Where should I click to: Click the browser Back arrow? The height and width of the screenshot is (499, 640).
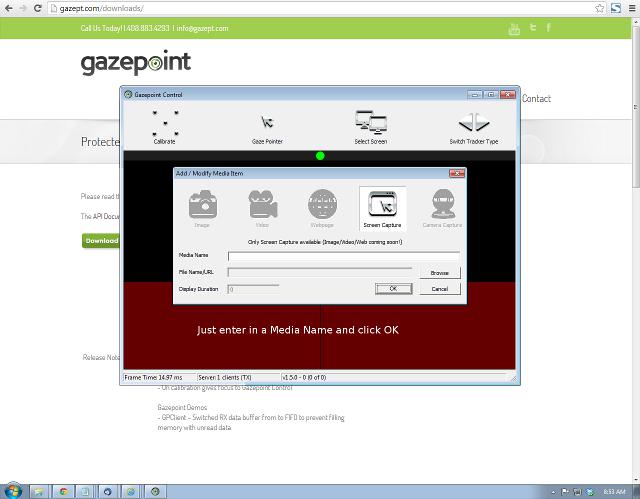tap(9, 8)
